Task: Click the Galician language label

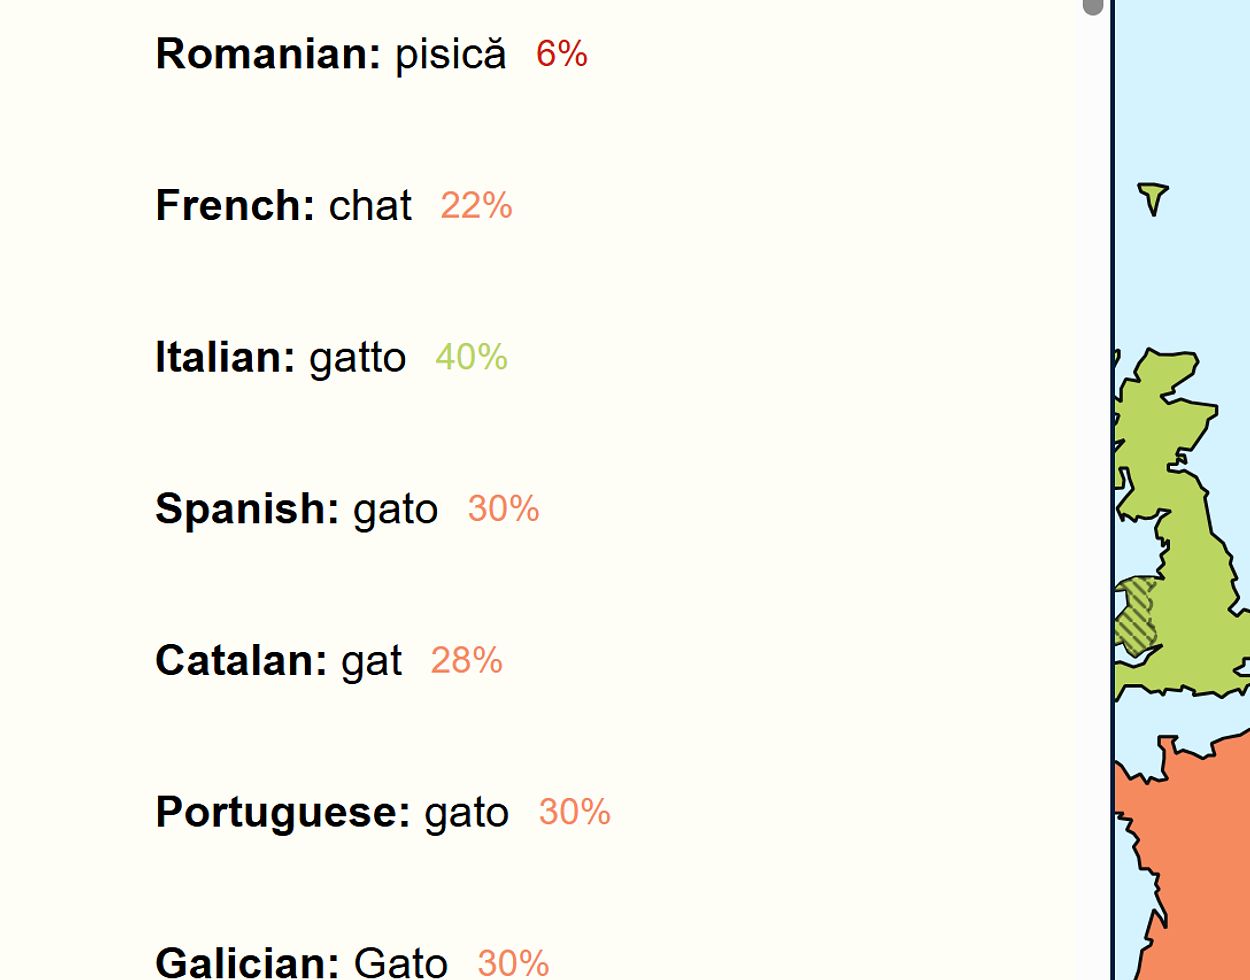Action: click(x=247, y=963)
